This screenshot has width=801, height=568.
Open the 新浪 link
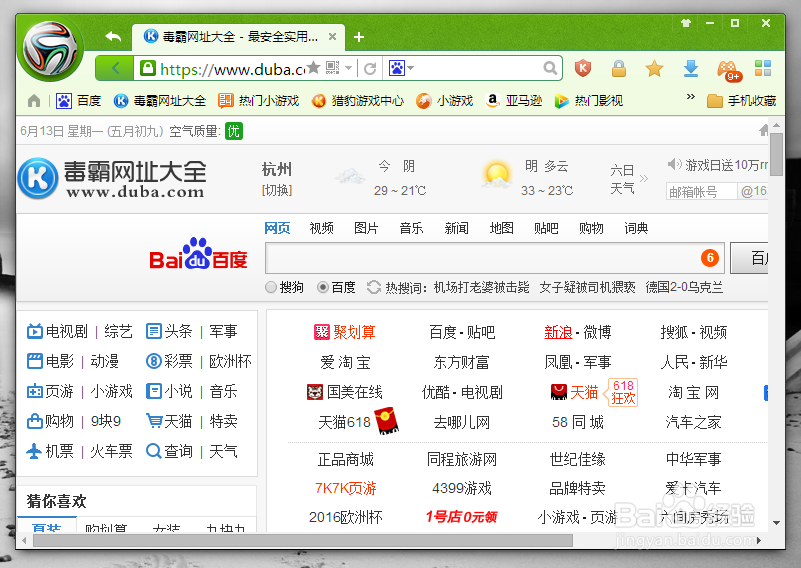pos(558,332)
